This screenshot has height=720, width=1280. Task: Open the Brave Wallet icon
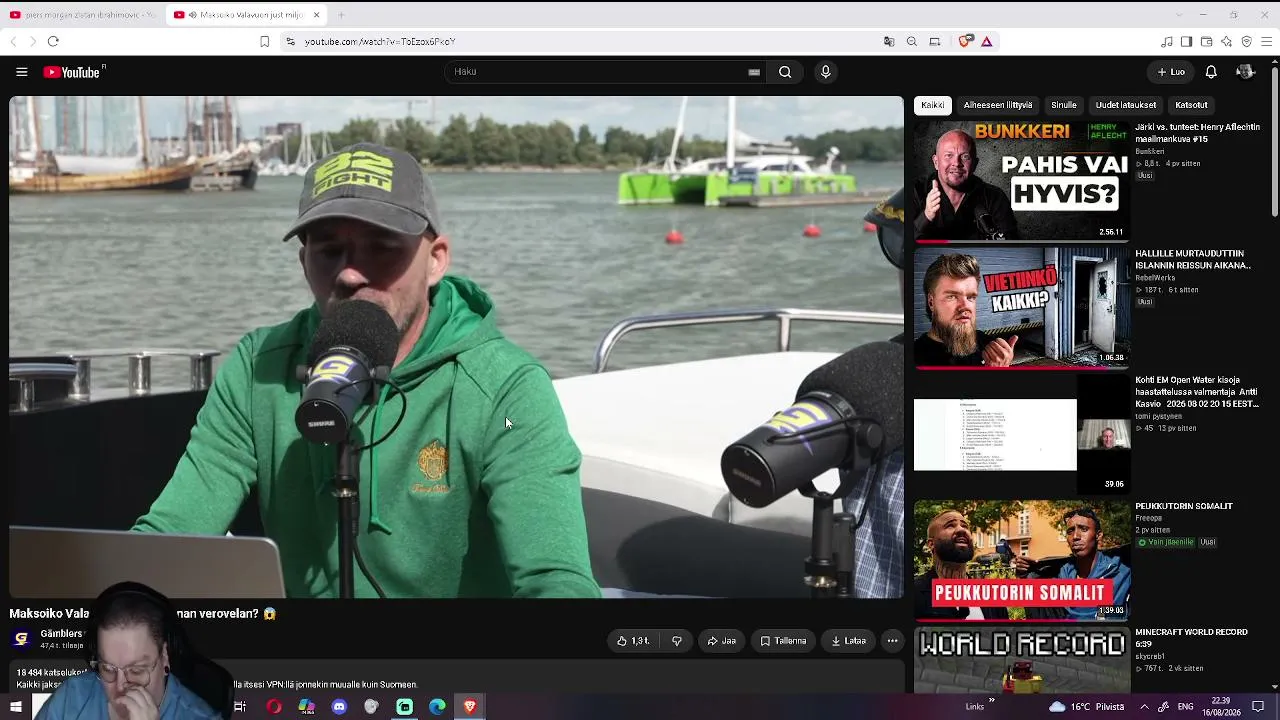[1206, 41]
